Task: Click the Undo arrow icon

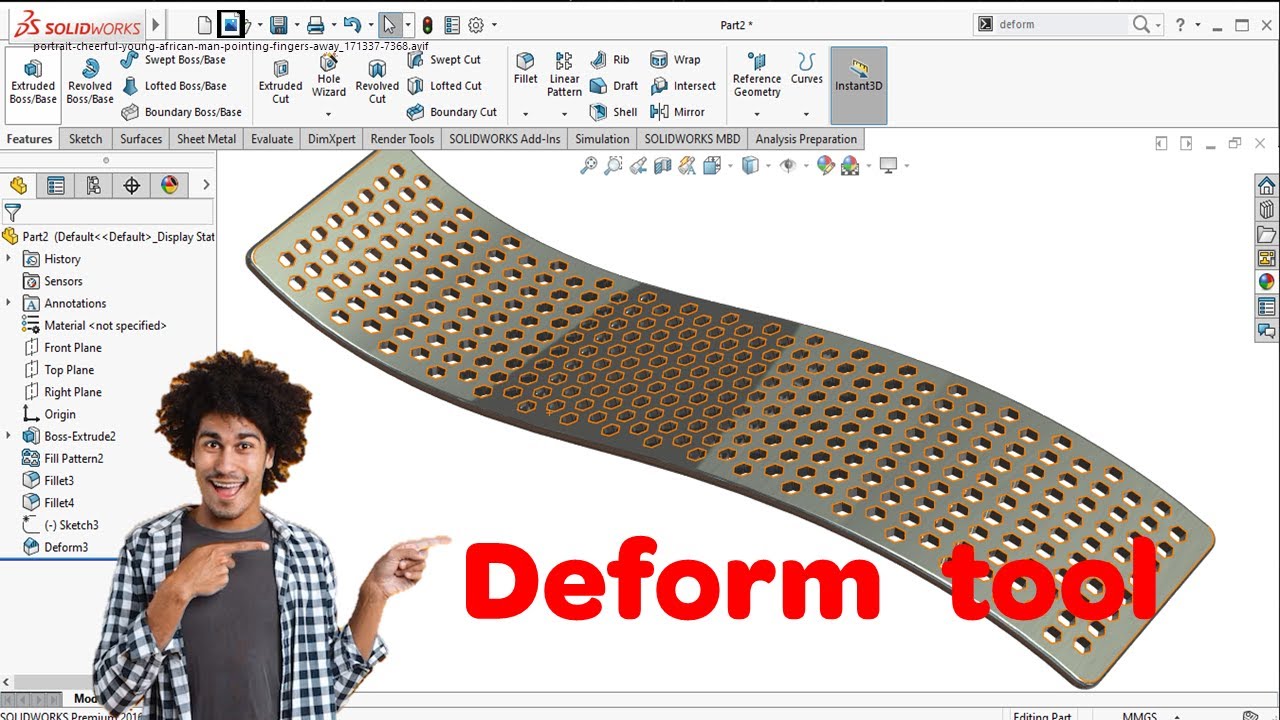Action: [x=352, y=25]
